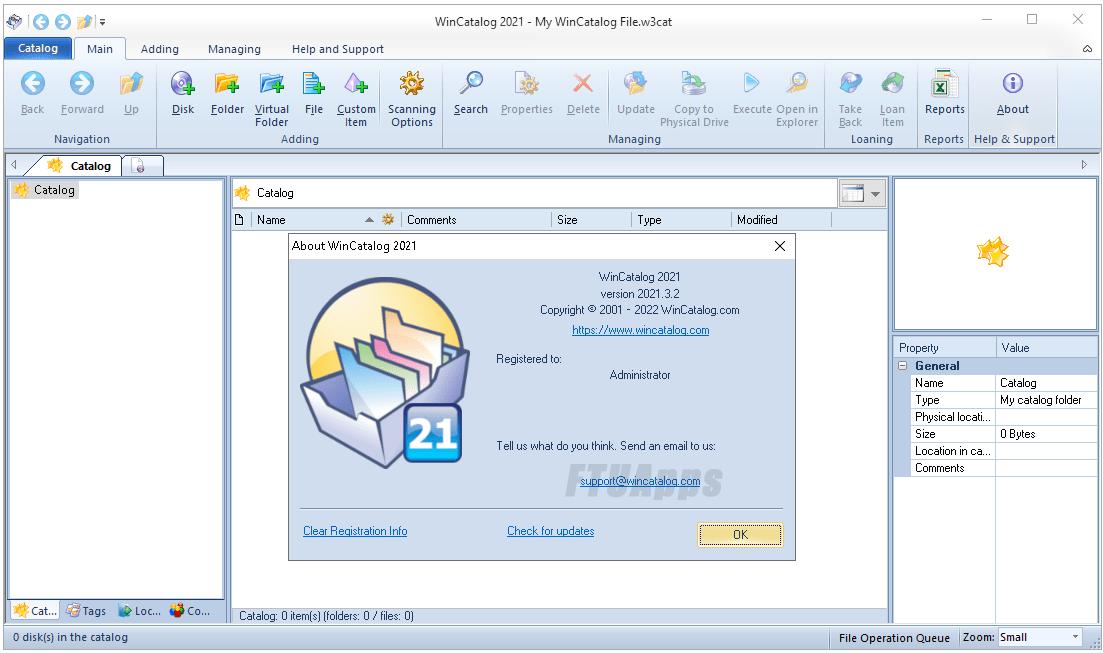Click quick access up-folder icon in title bar
Screen dimensions: 1103x653
coord(84,22)
